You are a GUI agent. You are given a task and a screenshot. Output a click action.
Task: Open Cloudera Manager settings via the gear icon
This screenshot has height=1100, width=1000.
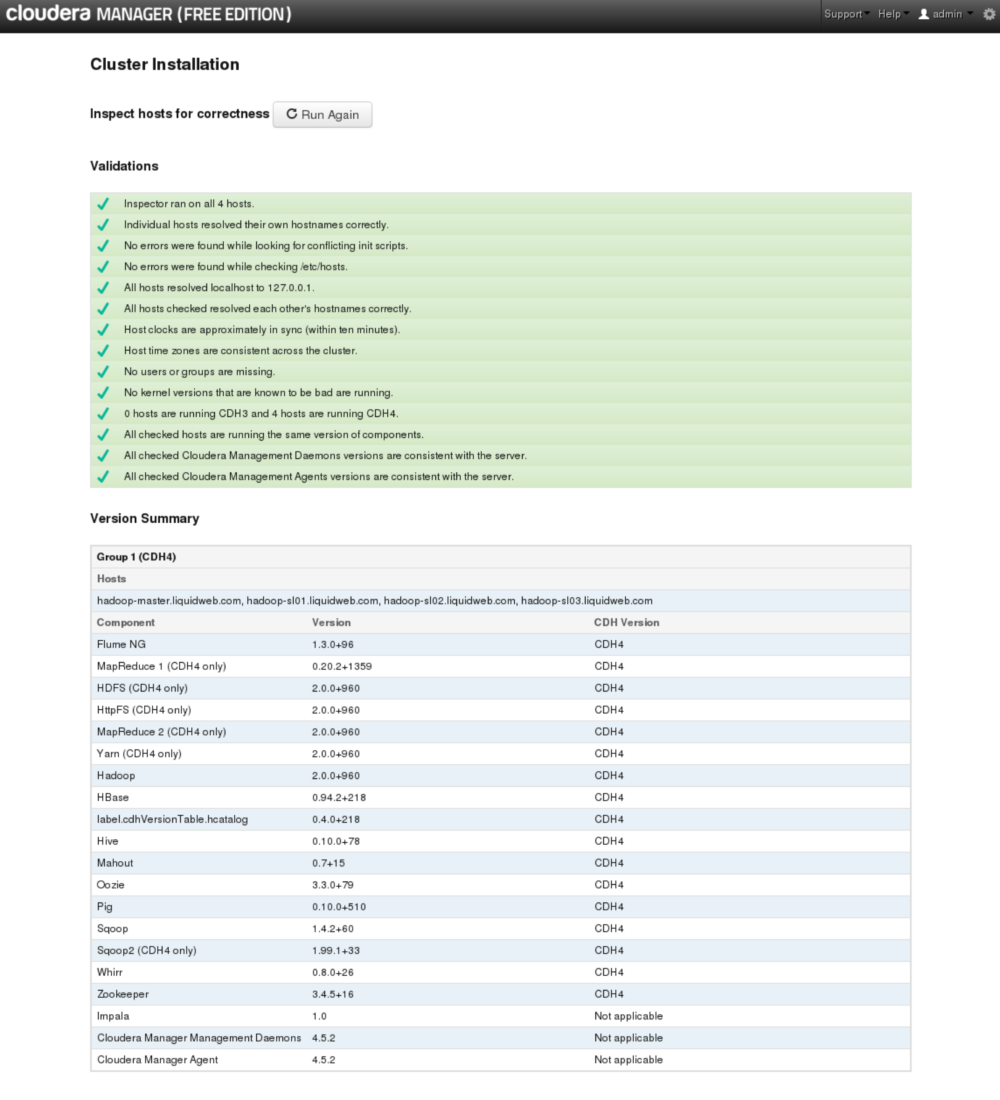coord(988,14)
